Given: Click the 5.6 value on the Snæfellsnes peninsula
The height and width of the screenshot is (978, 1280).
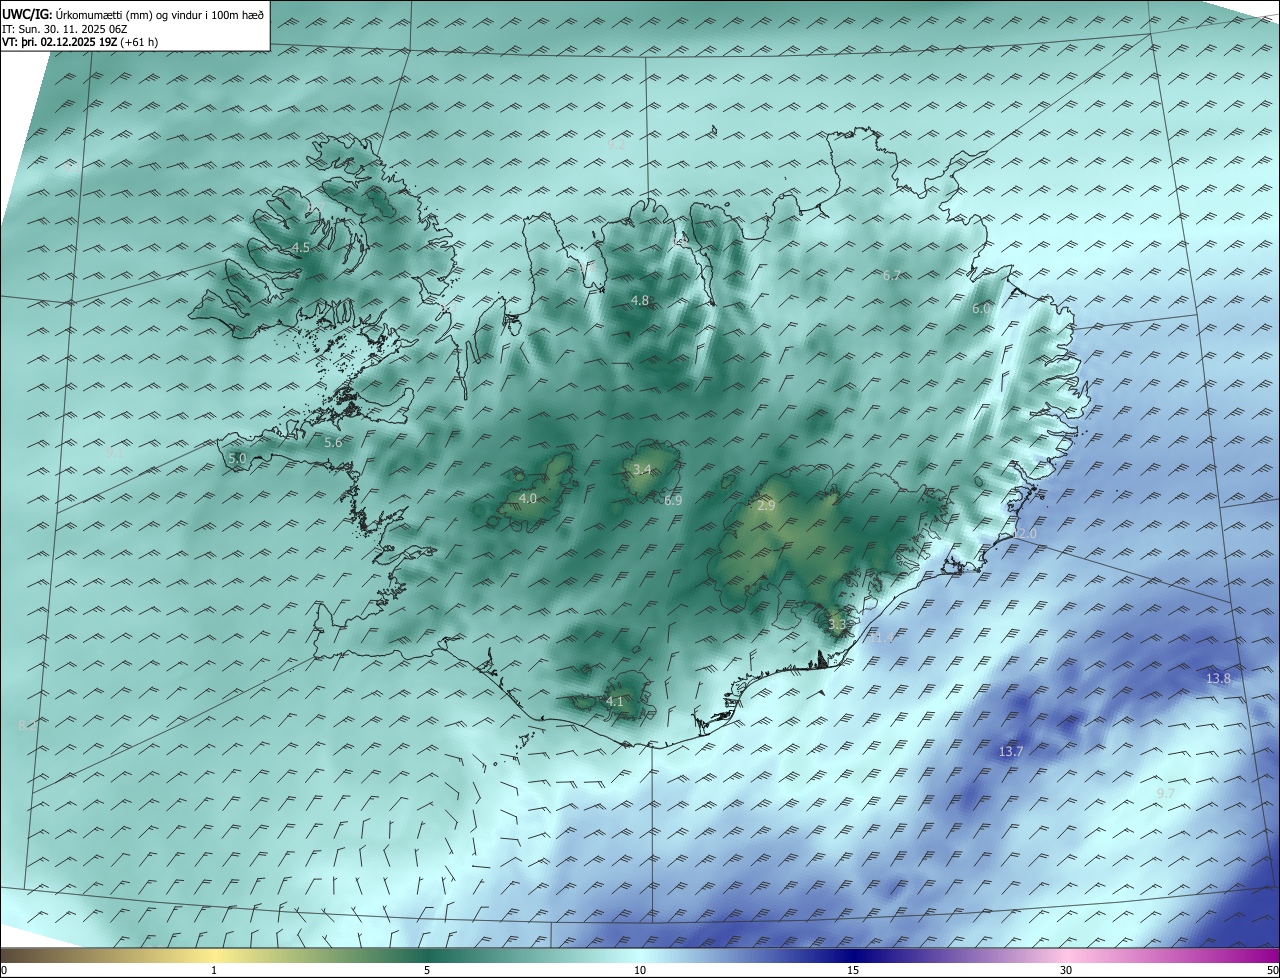Looking at the screenshot, I should click(333, 442).
